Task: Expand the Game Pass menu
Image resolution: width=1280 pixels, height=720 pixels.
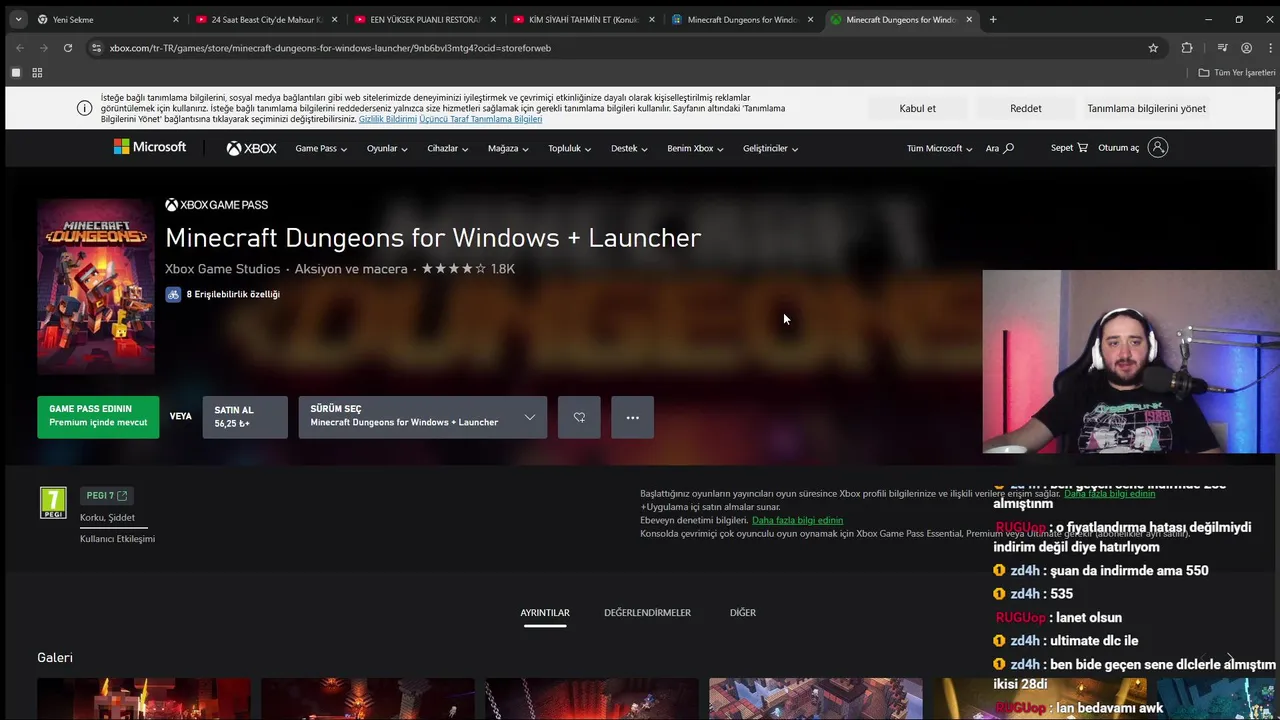Action: point(321,149)
